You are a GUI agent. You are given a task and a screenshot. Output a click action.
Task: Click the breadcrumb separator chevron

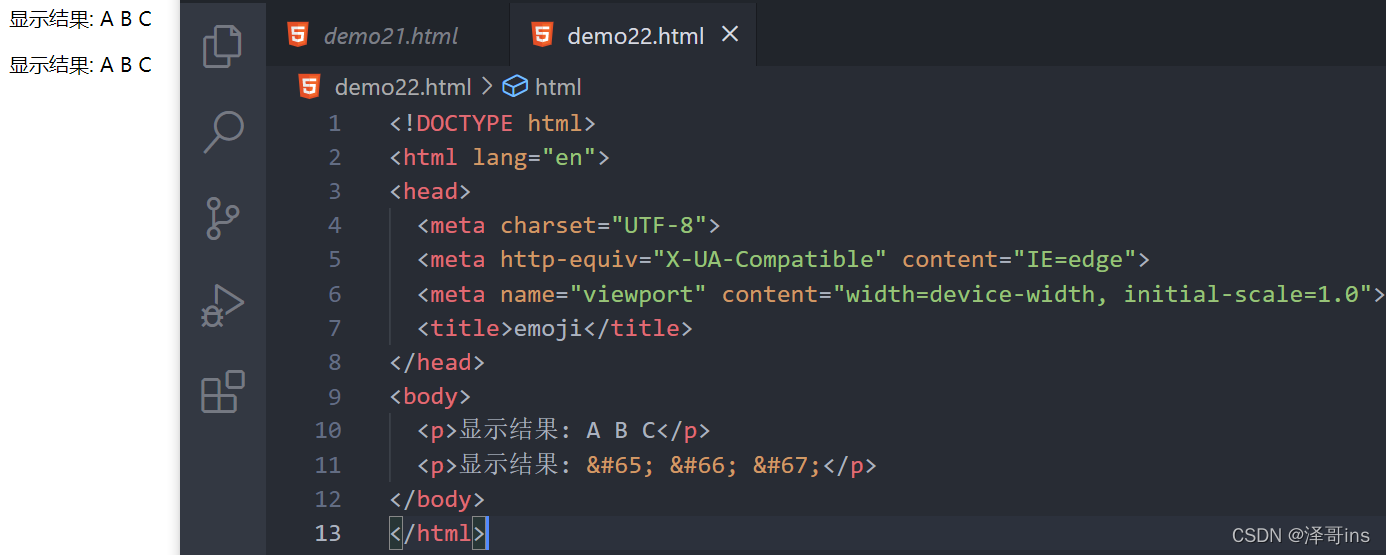[487, 87]
